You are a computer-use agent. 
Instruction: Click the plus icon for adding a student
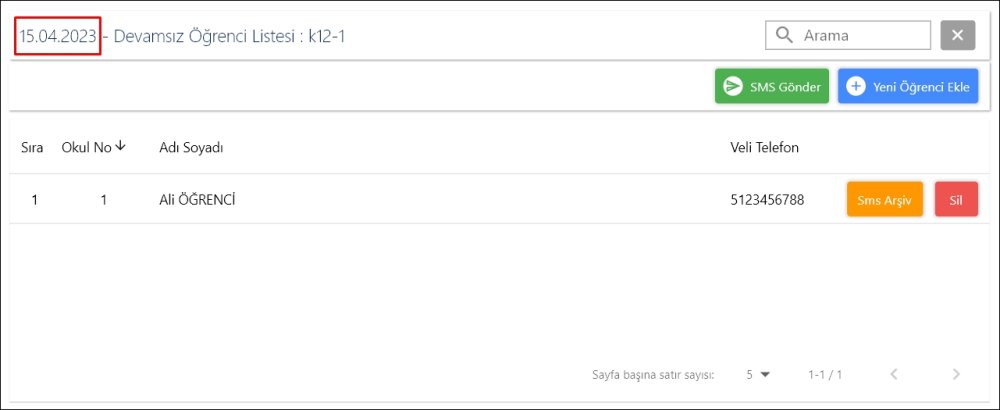855,87
